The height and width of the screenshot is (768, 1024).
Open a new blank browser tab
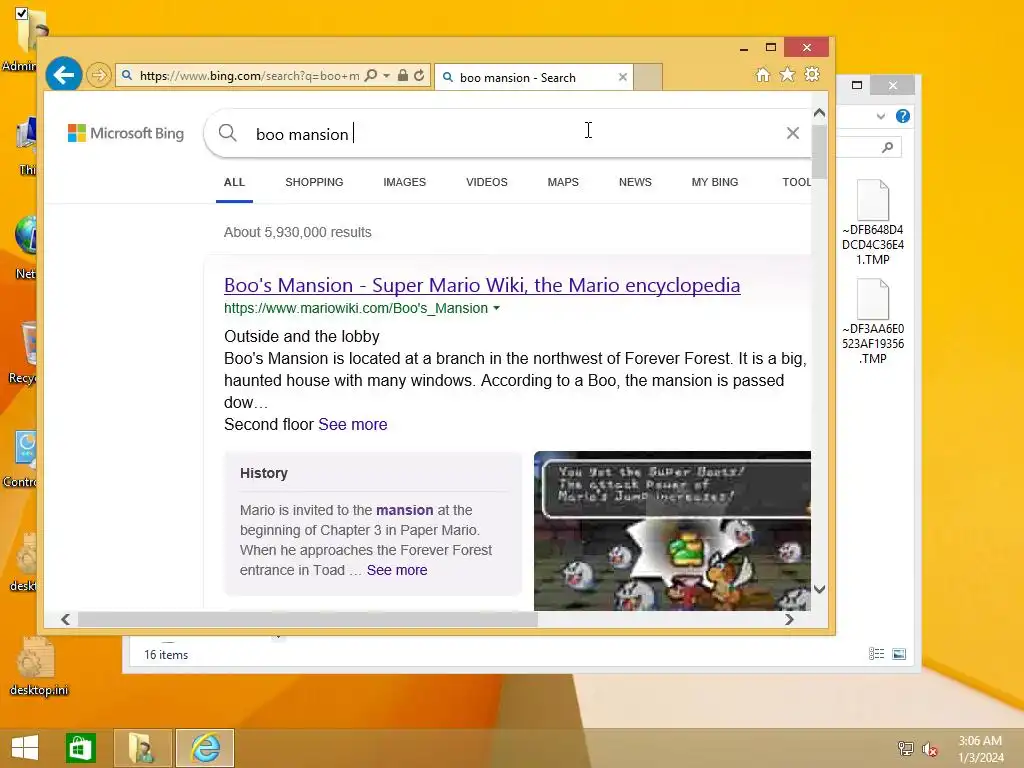(x=648, y=76)
